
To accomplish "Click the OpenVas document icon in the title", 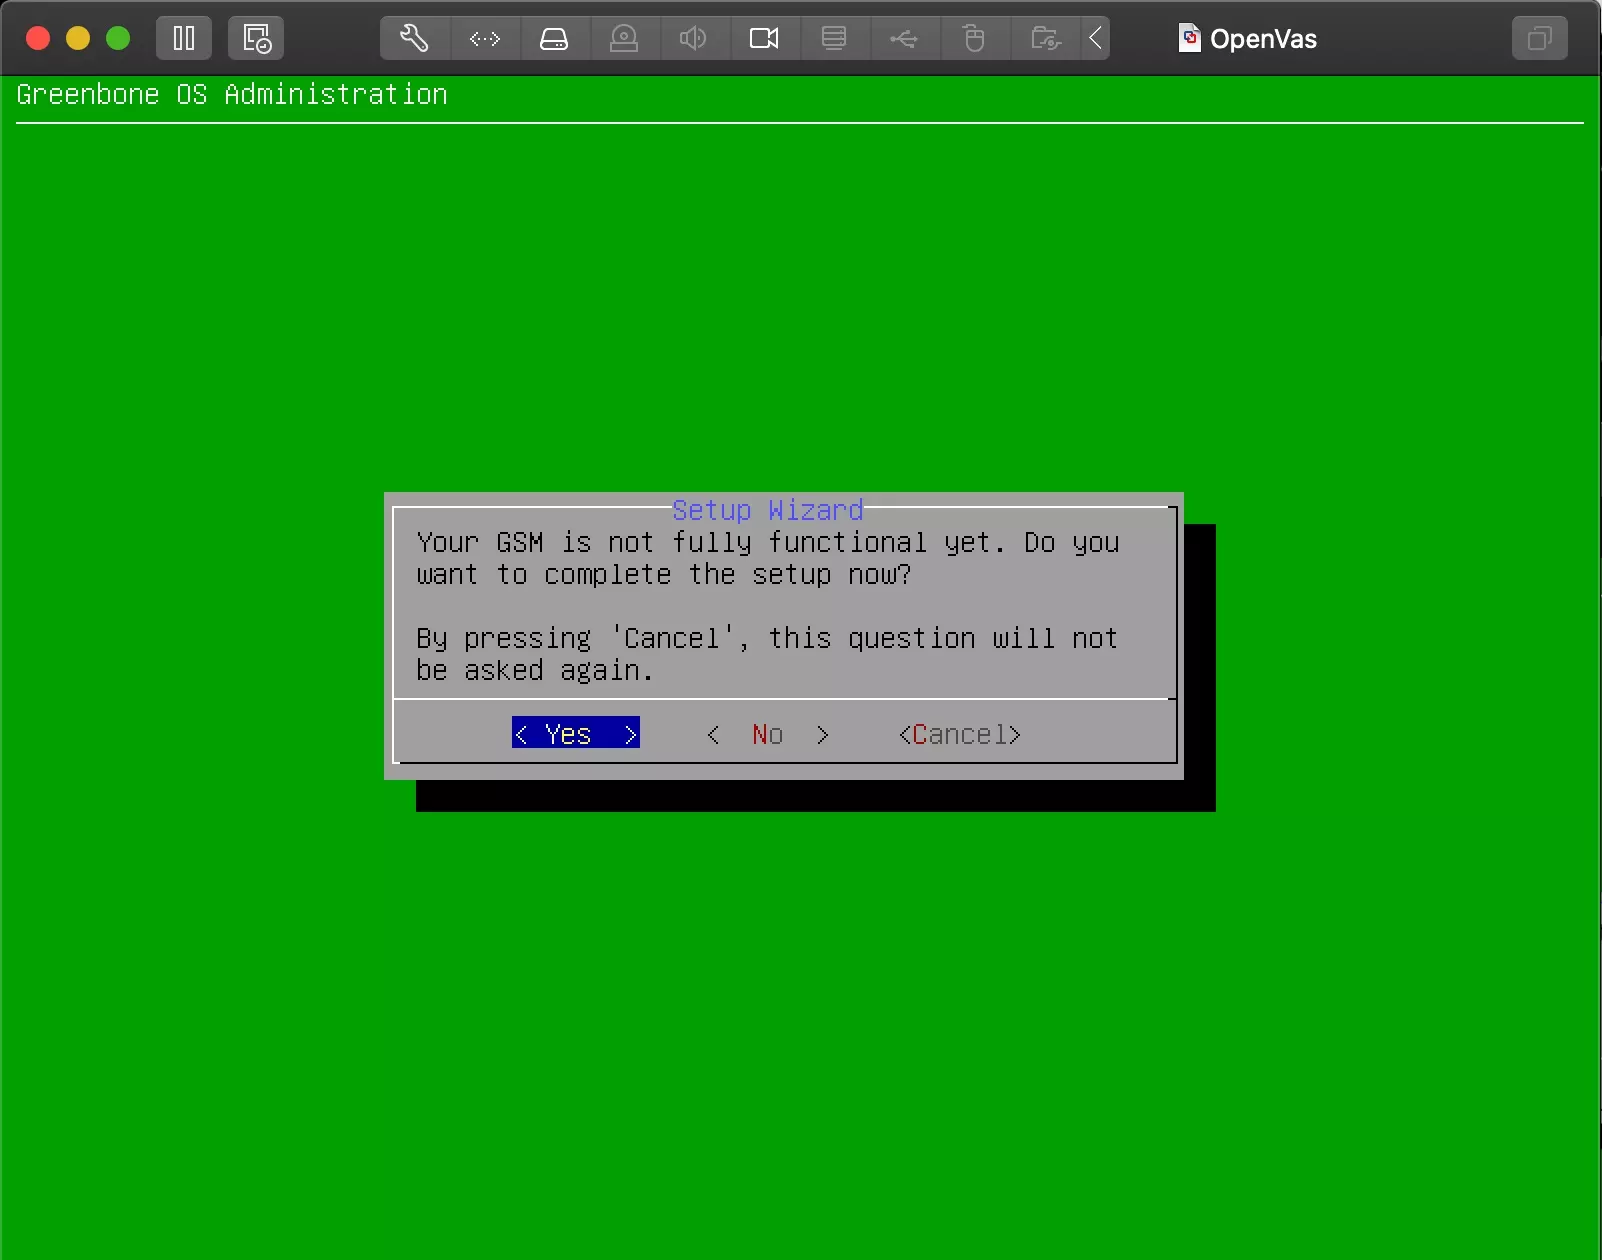I will pyautogui.click(x=1189, y=38).
